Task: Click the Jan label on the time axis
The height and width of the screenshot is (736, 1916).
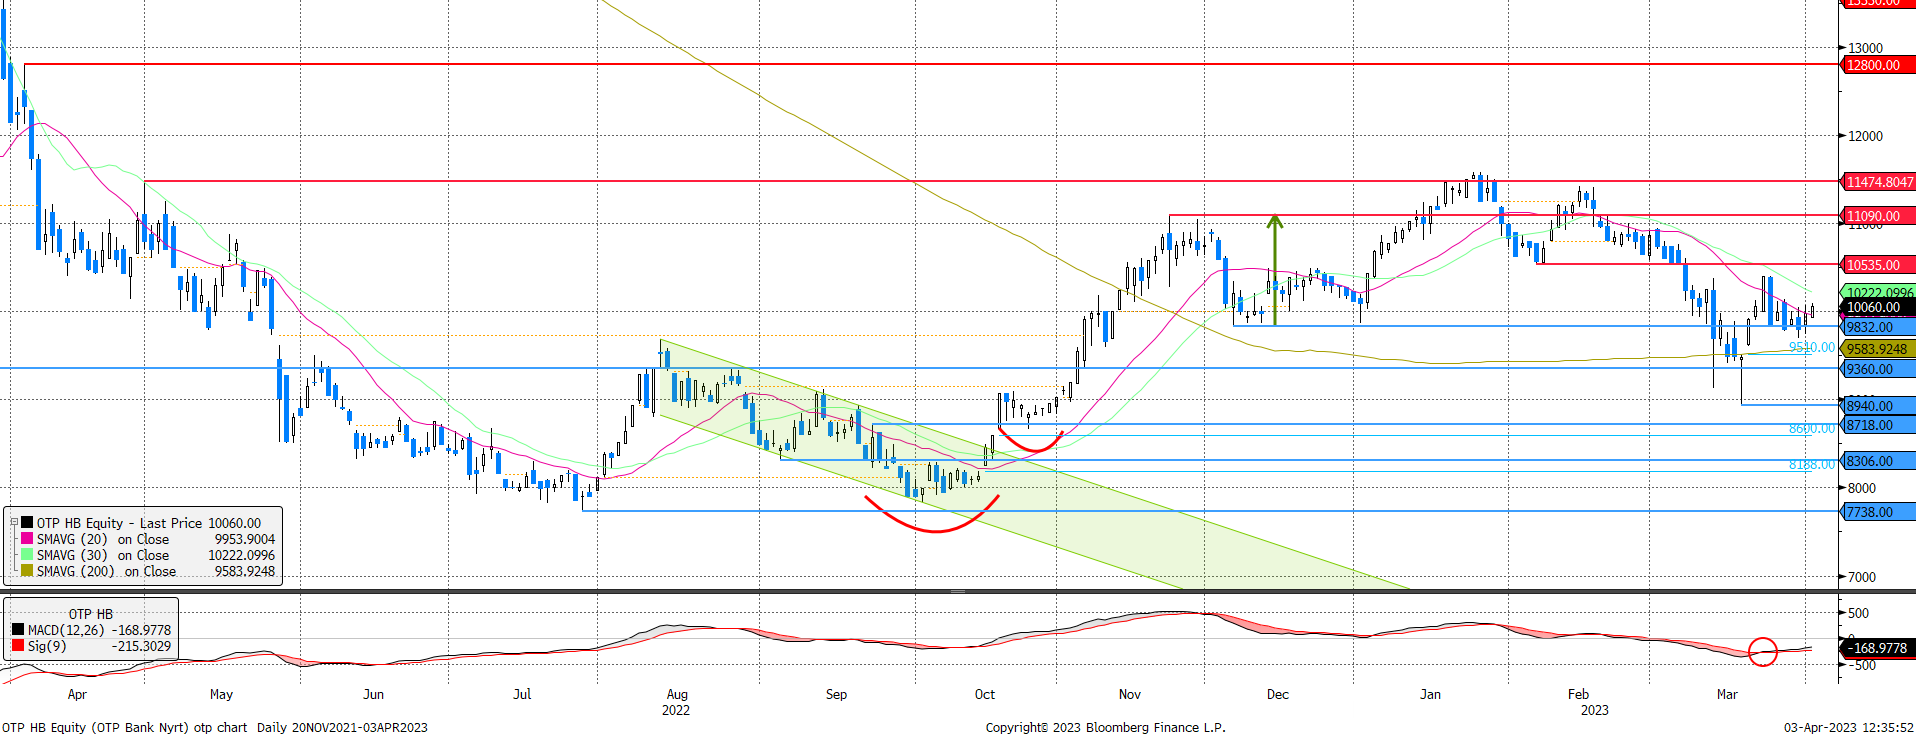Action: click(x=1431, y=694)
